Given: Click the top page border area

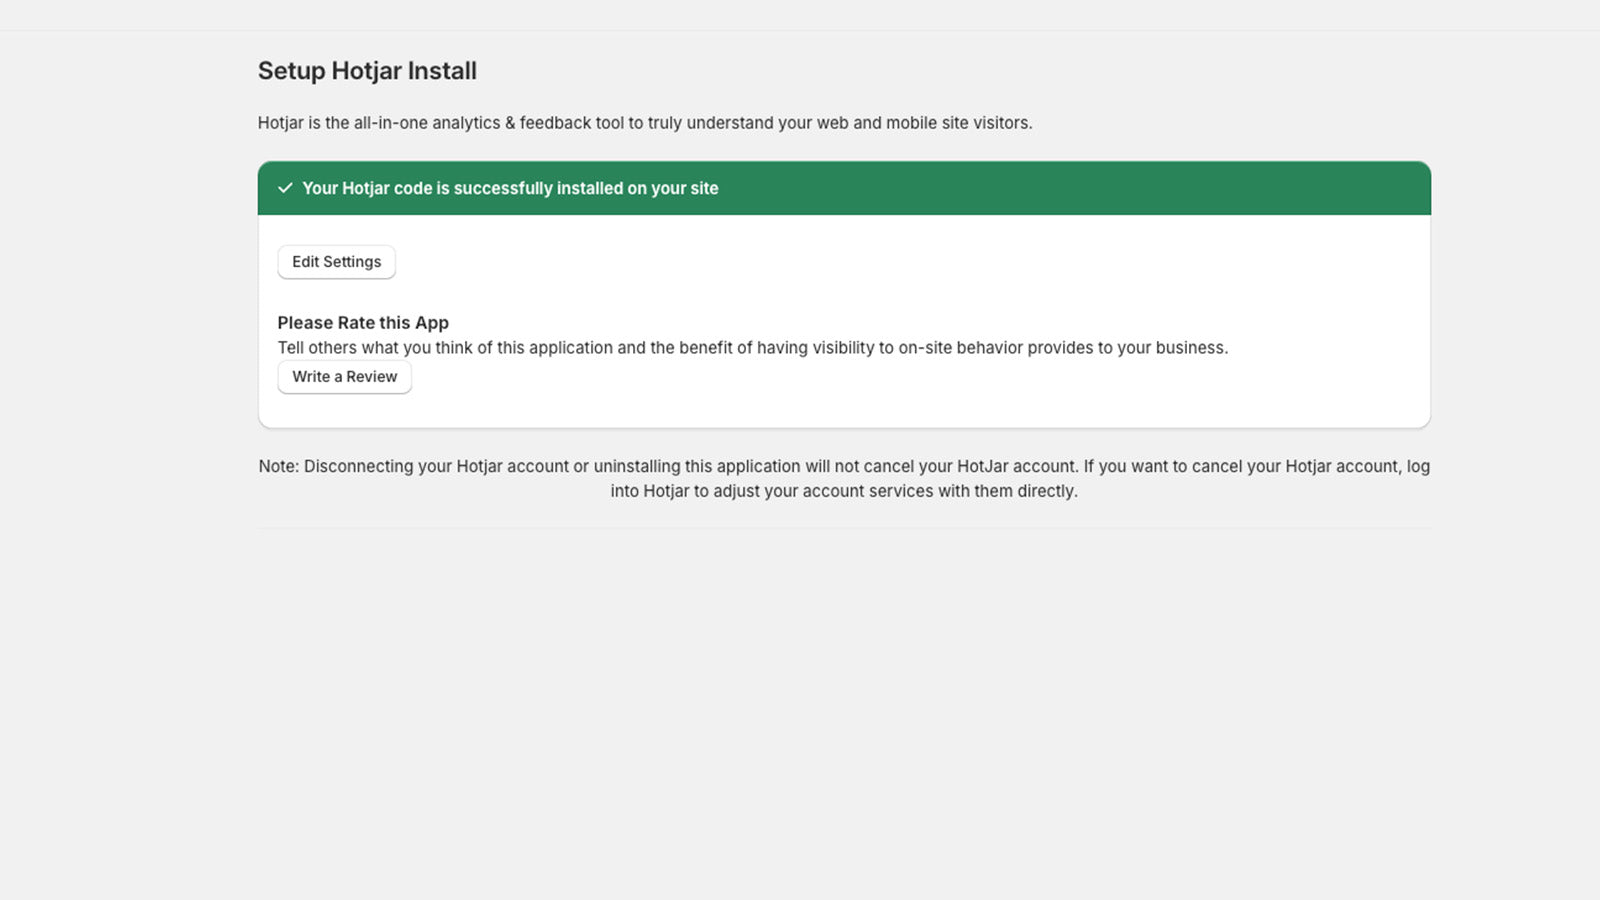Looking at the screenshot, I should pos(800,32).
